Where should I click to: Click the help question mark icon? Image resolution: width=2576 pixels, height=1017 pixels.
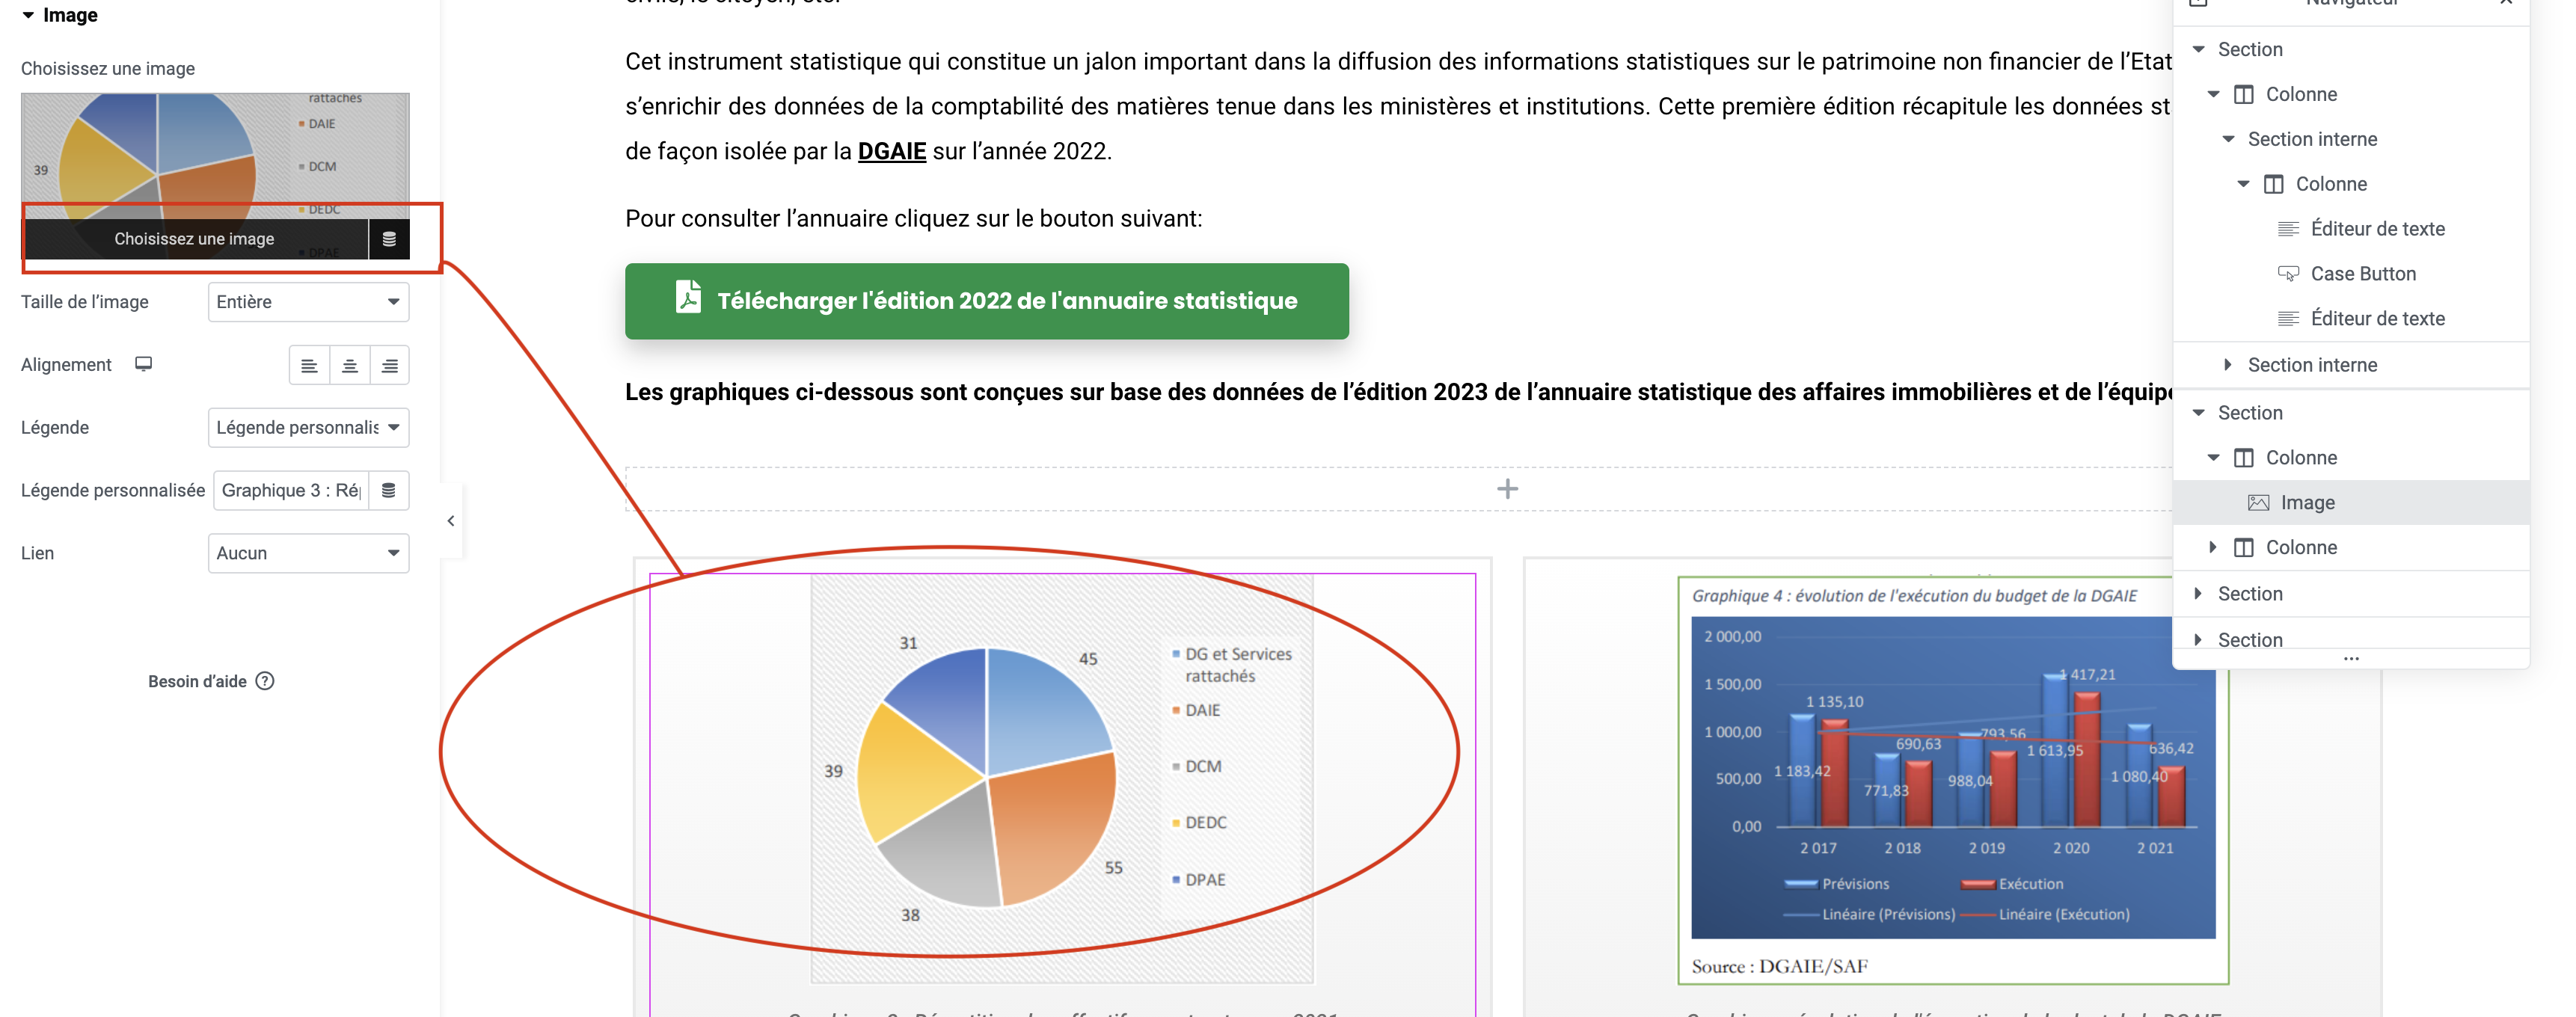click(264, 681)
